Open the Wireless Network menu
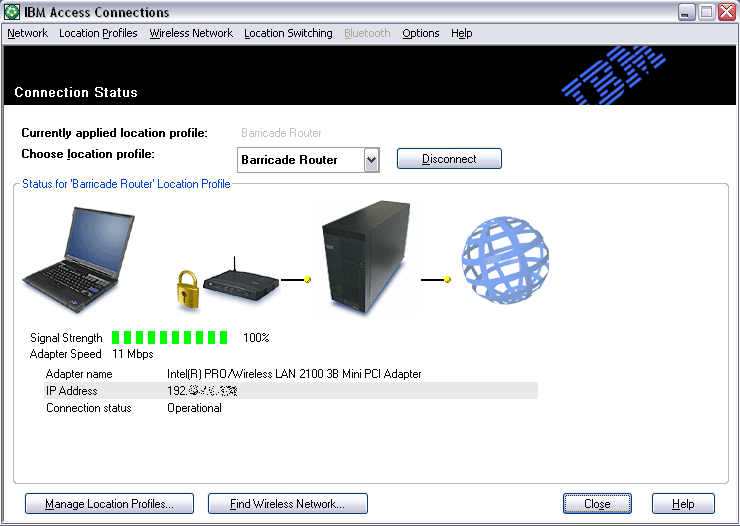740x526 pixels. tap(191, 33)
